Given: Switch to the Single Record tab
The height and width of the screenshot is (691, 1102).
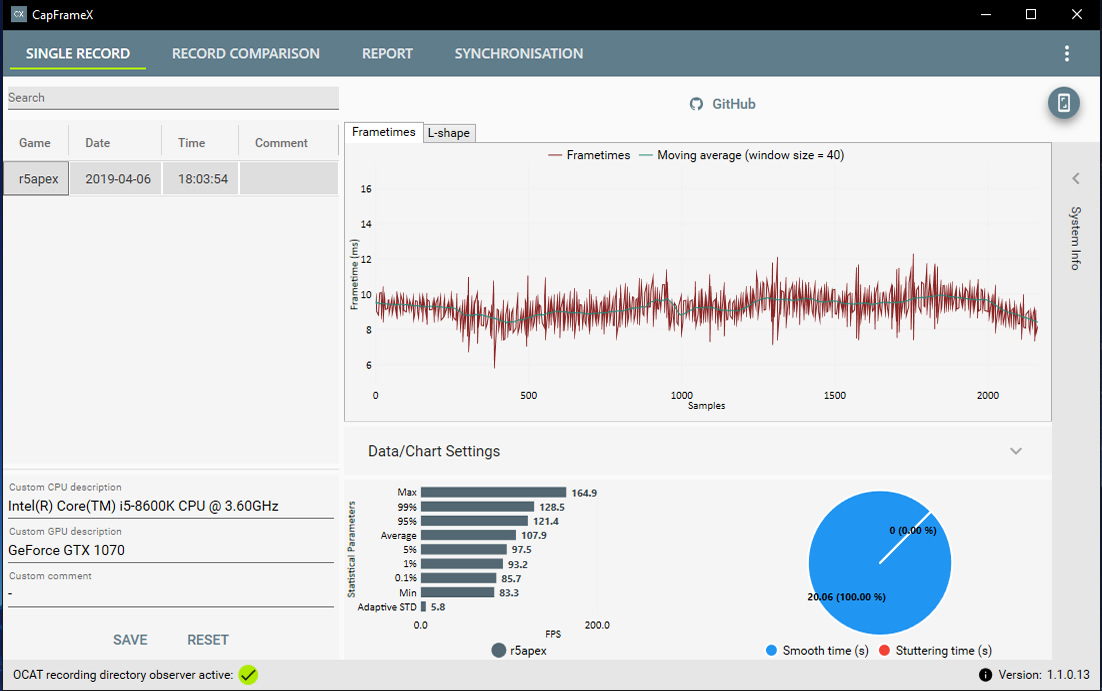Looking at the screenshot, I should [77, 53].
